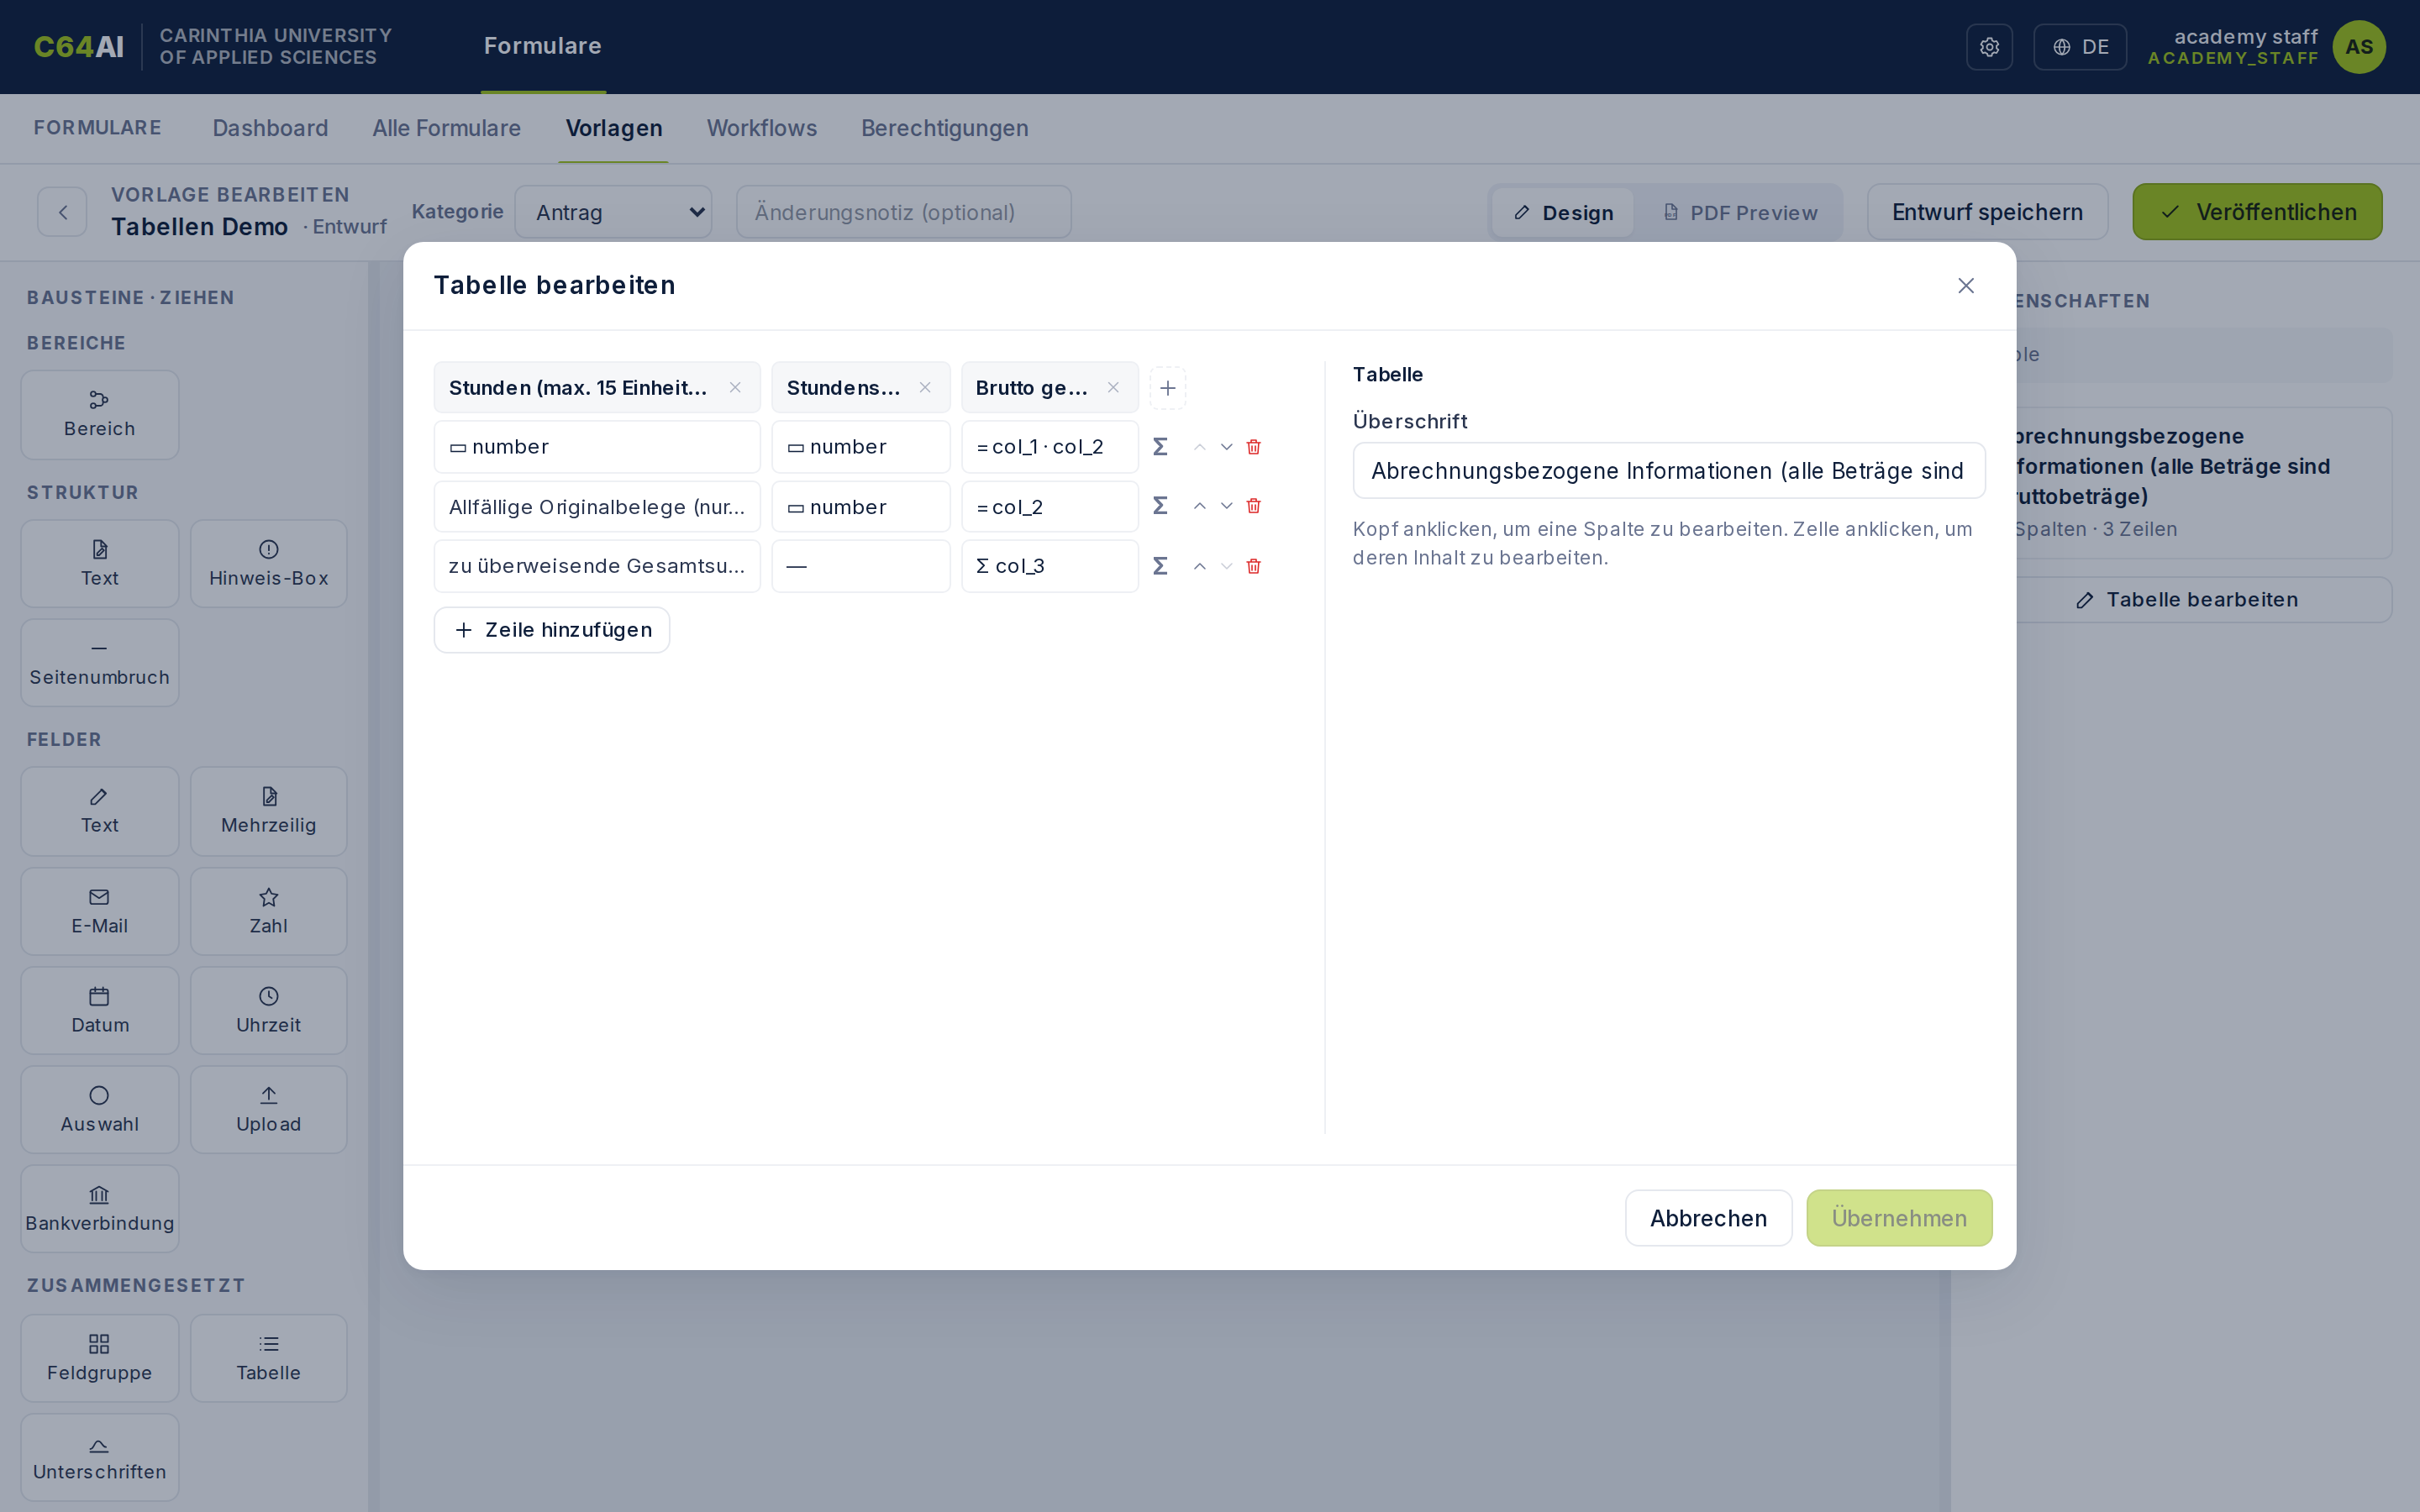2420x1512 pixels.
Task: Toggle sum icon on the Allfällige Originalbelege row
Action: [1160, 506]
